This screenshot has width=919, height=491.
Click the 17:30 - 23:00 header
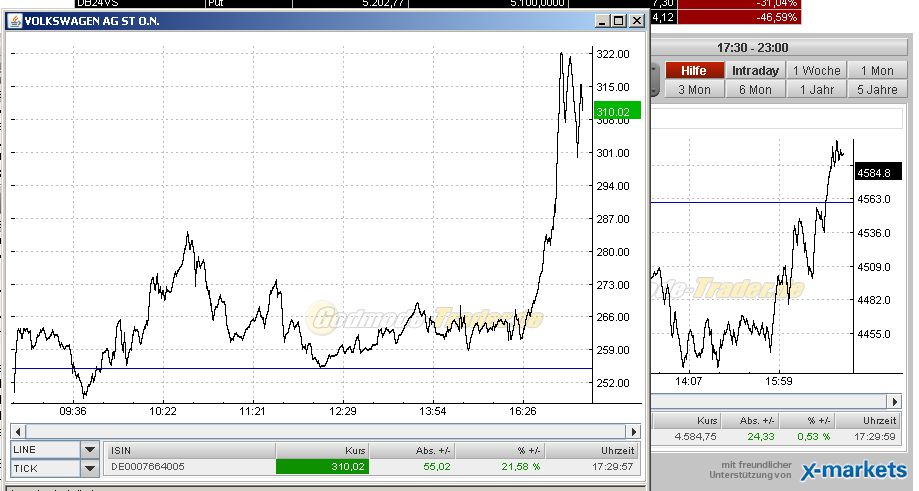[x=753, y=47]
